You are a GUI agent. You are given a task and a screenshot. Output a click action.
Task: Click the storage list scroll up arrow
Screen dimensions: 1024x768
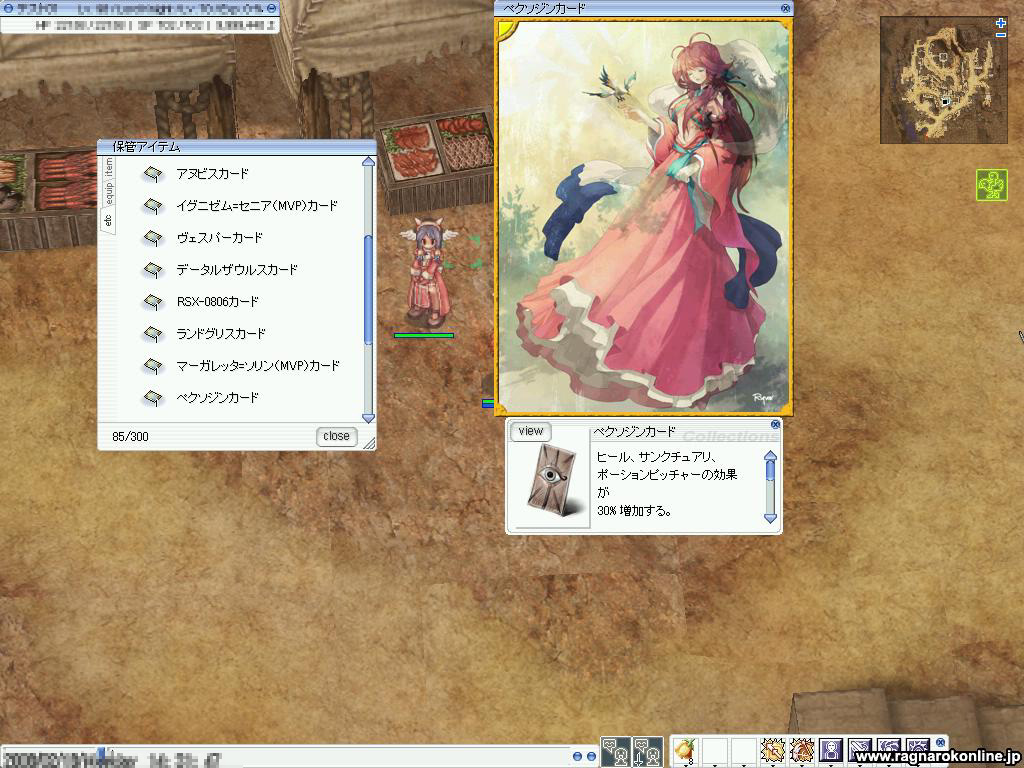[368, 162]
